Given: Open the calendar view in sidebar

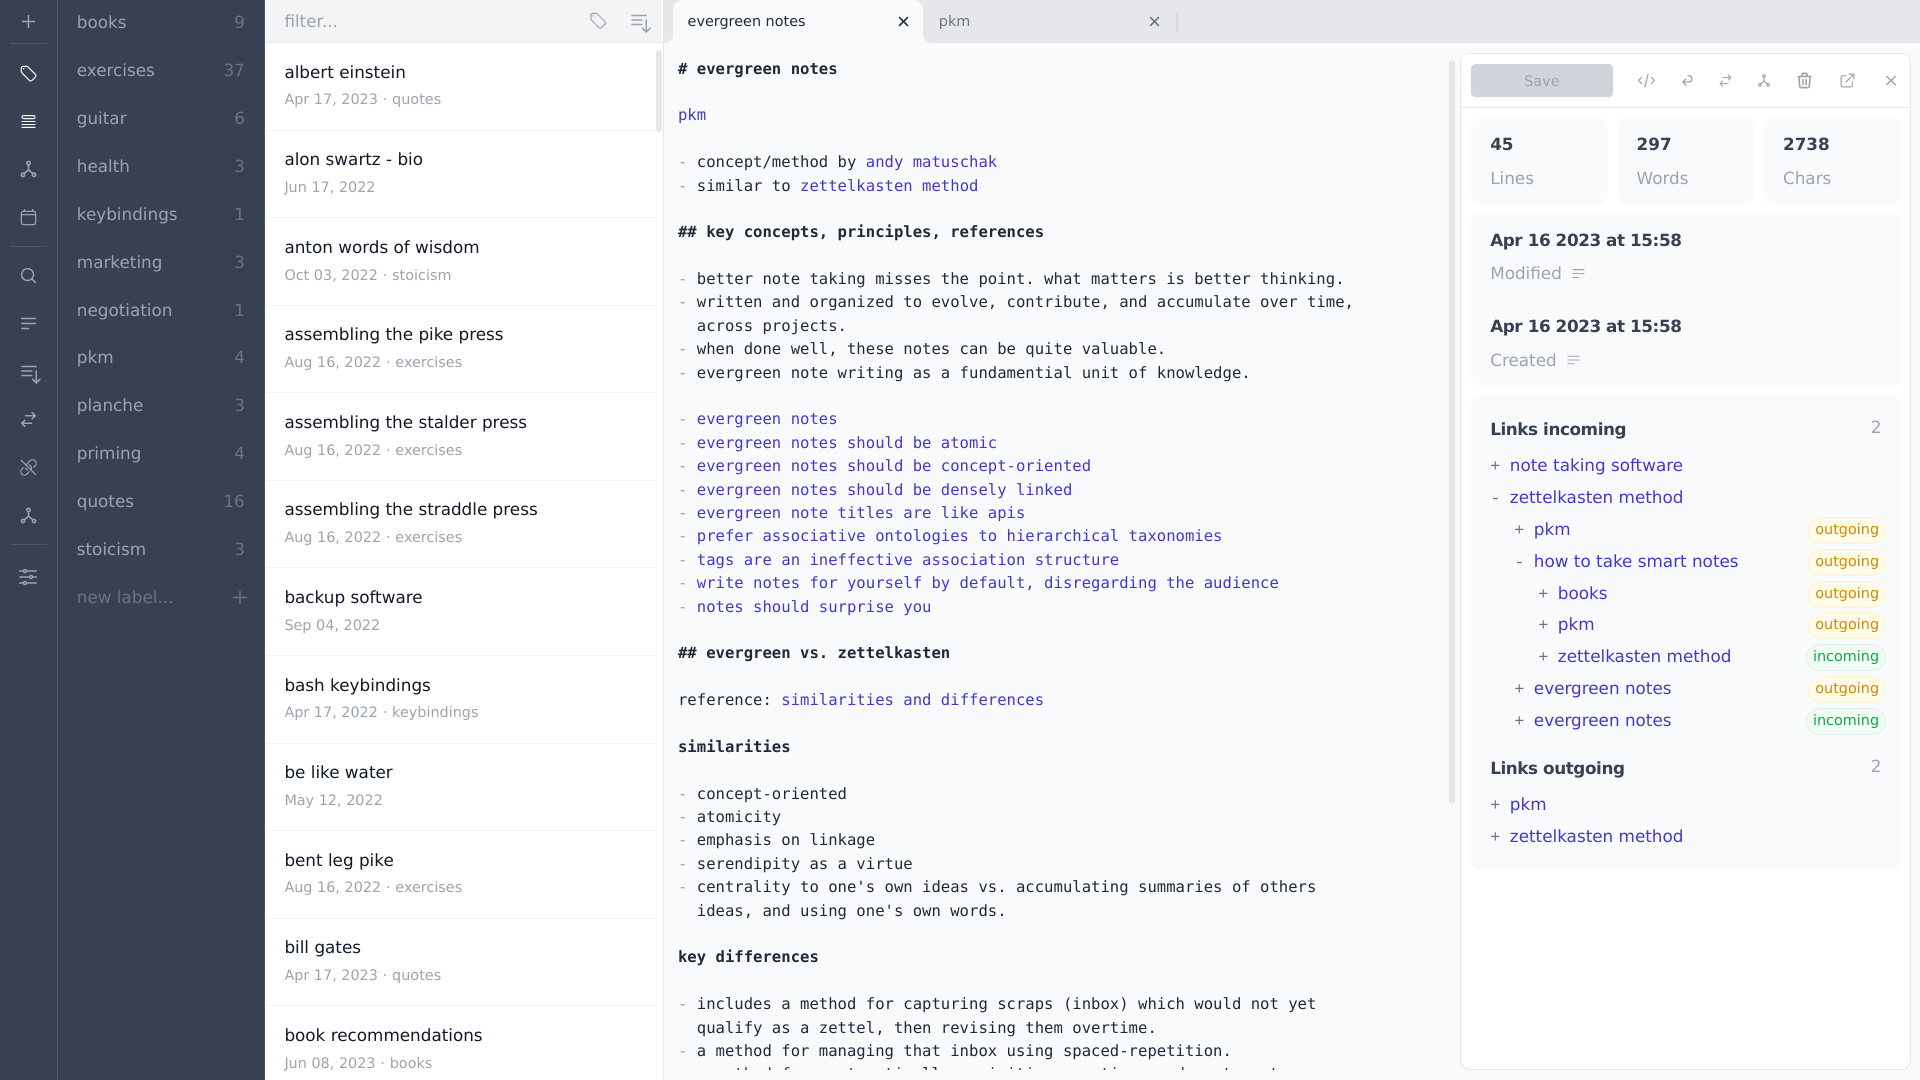Looking at the screenshot, I should click(28, 217).
